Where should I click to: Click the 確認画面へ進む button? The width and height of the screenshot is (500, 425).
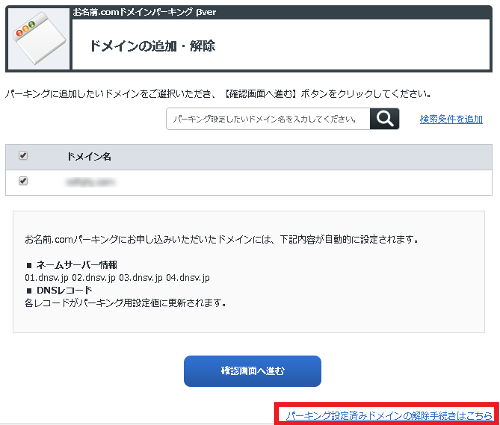[x=252, y=371]
